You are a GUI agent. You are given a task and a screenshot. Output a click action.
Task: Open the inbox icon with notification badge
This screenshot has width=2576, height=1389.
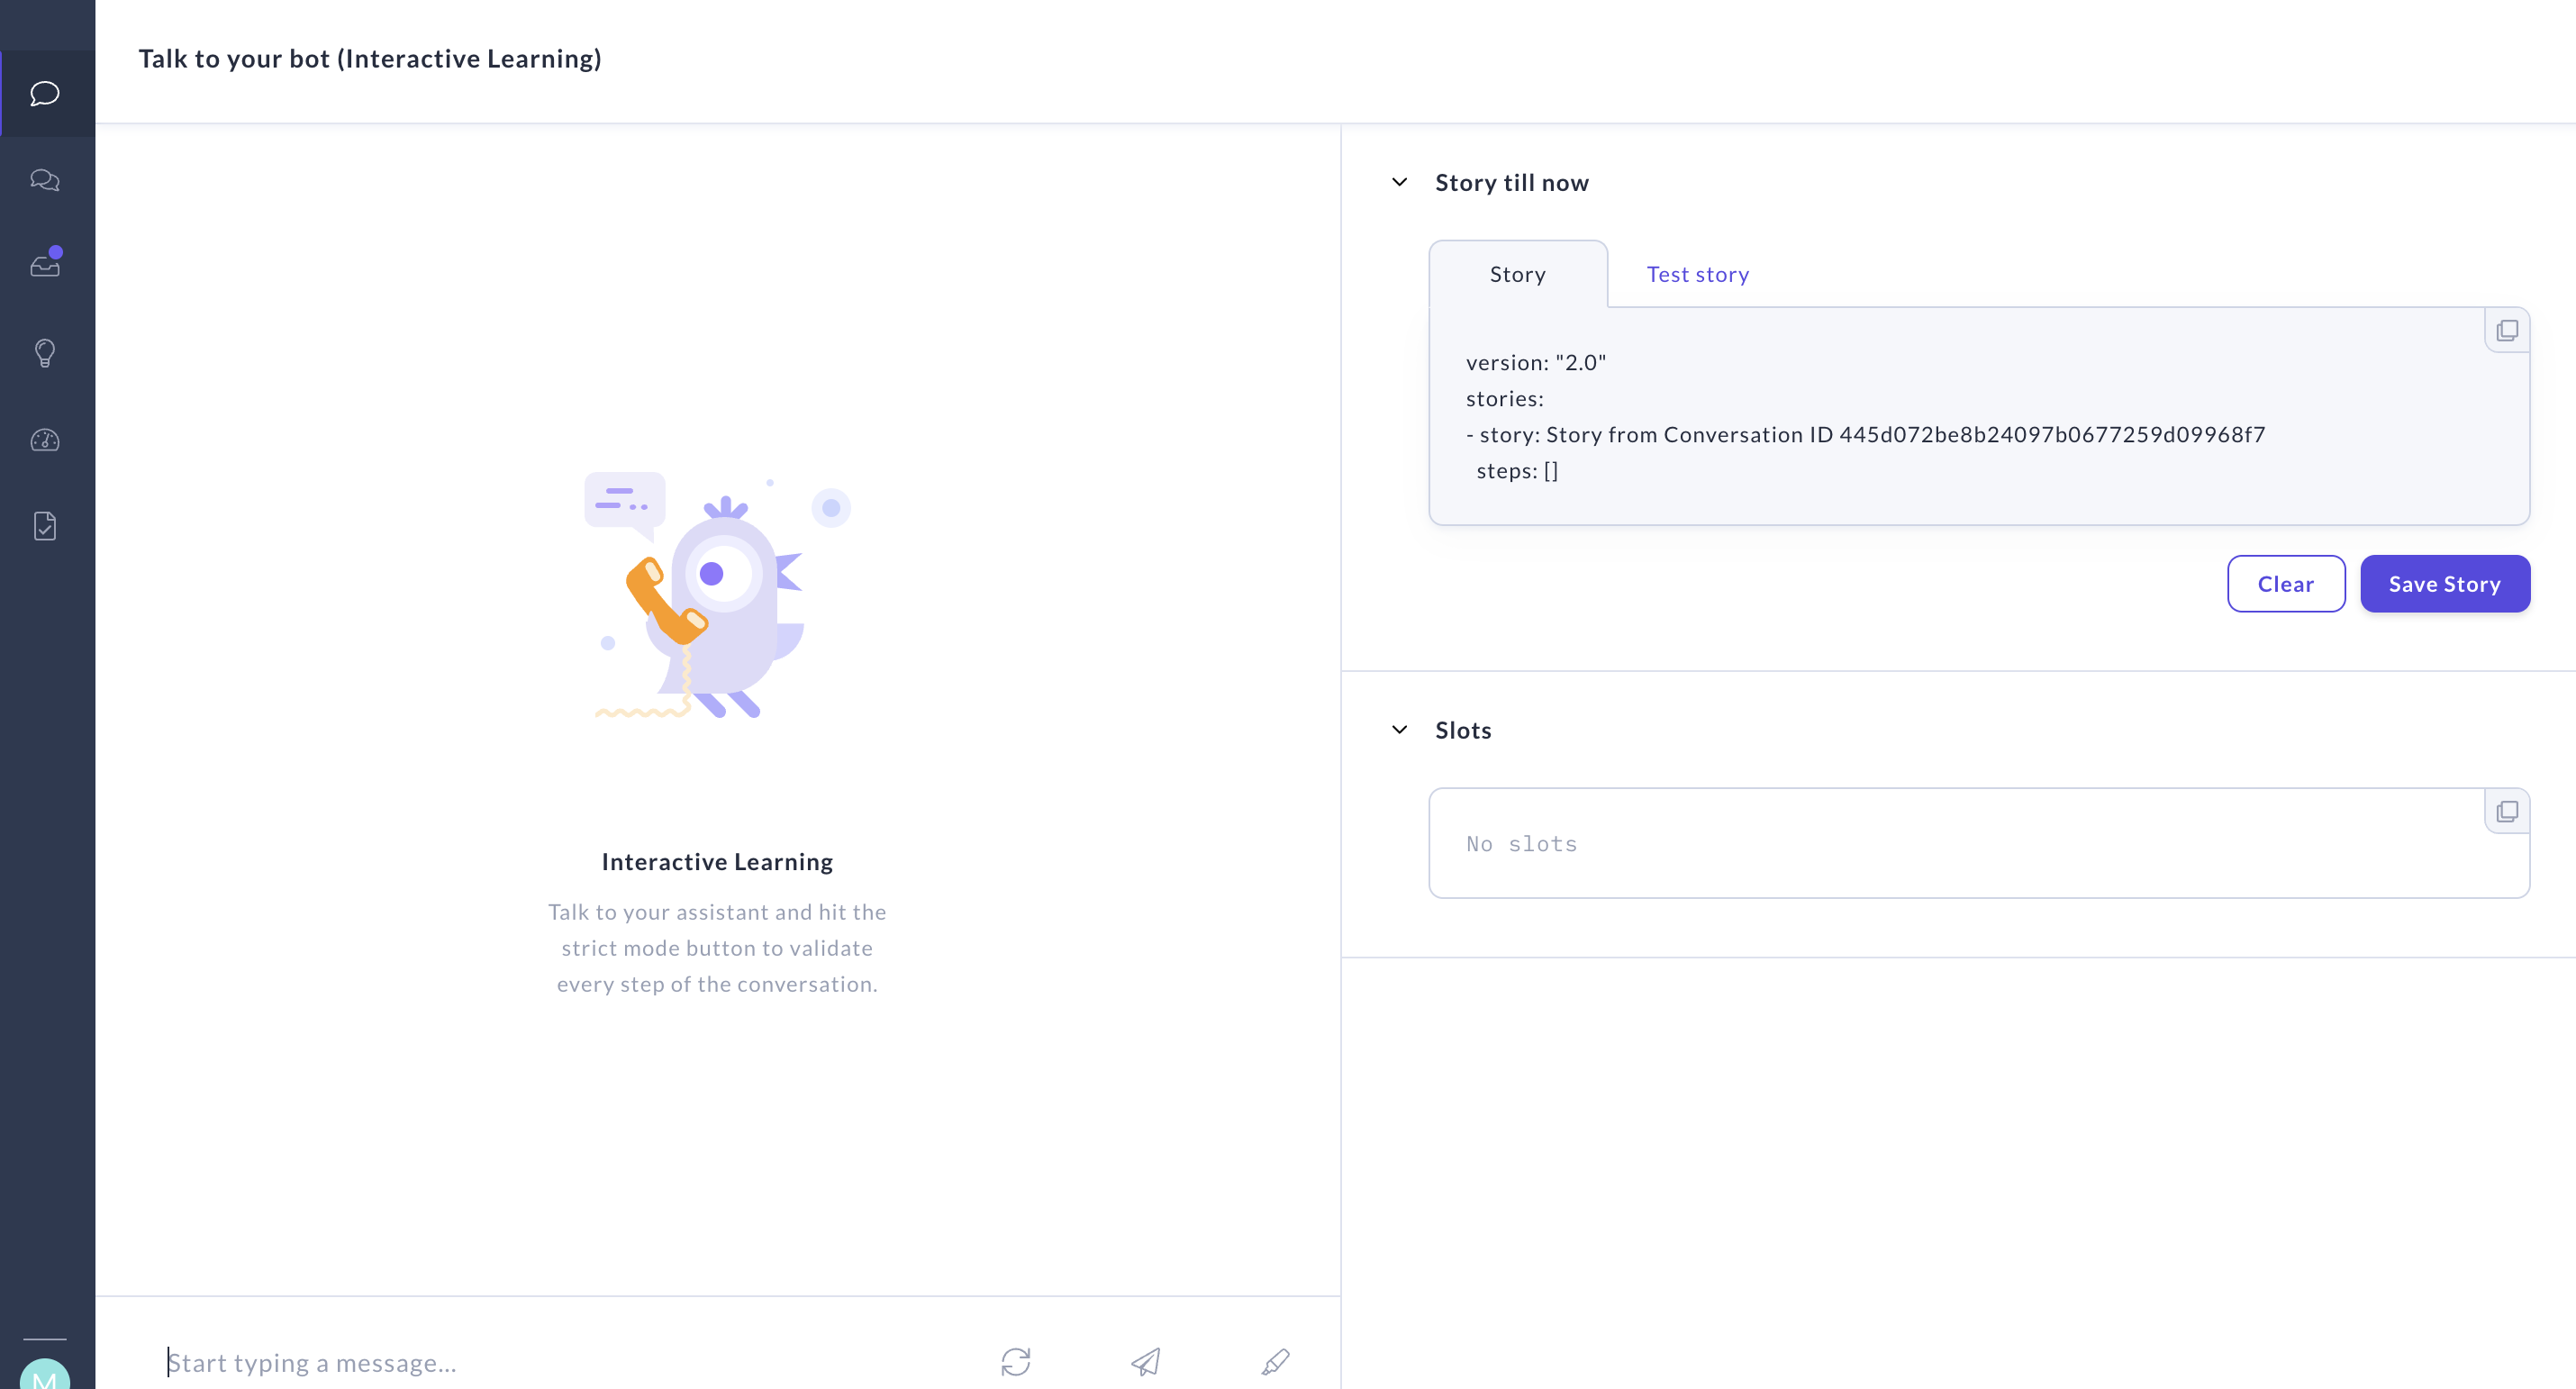pos(45,265)
